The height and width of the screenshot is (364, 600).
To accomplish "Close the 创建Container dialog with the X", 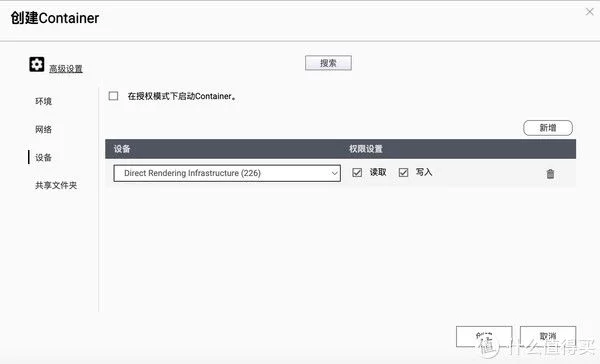I will [x=590, y=12].
